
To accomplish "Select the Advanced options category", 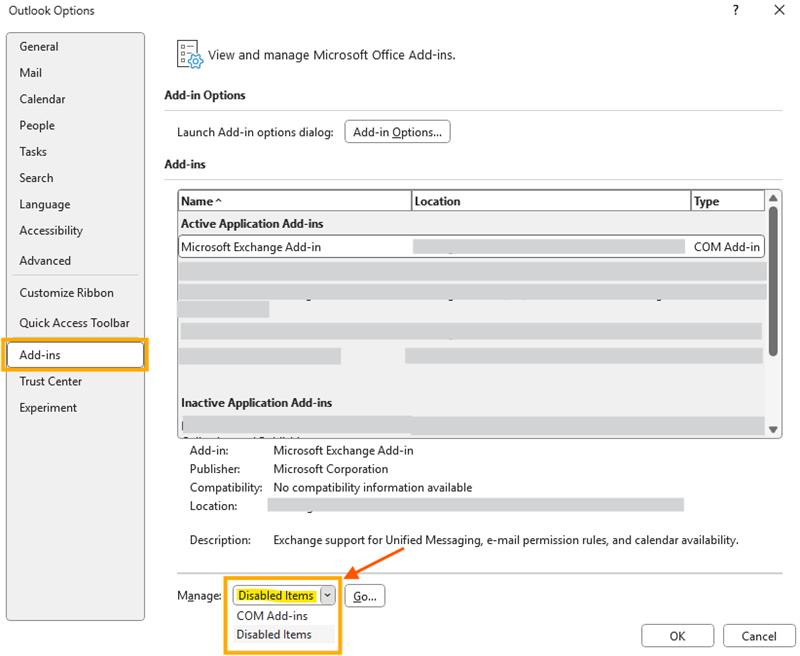I will click(45, 261).
